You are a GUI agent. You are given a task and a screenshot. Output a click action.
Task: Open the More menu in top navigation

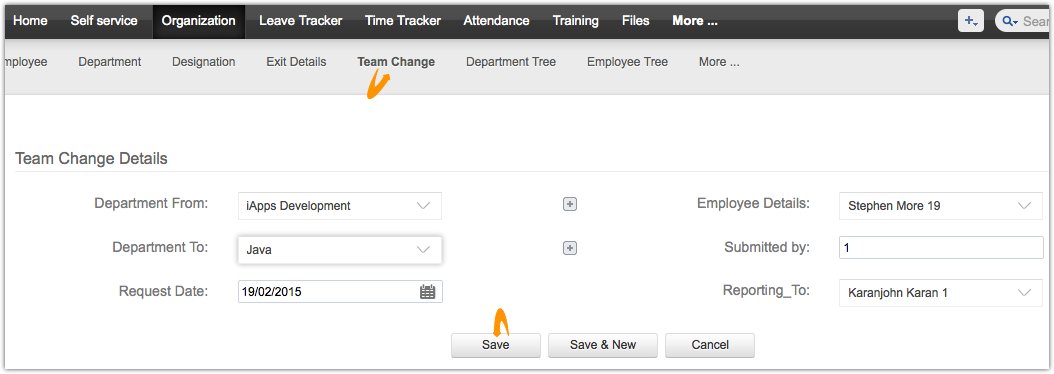click(x=695, y=21)
